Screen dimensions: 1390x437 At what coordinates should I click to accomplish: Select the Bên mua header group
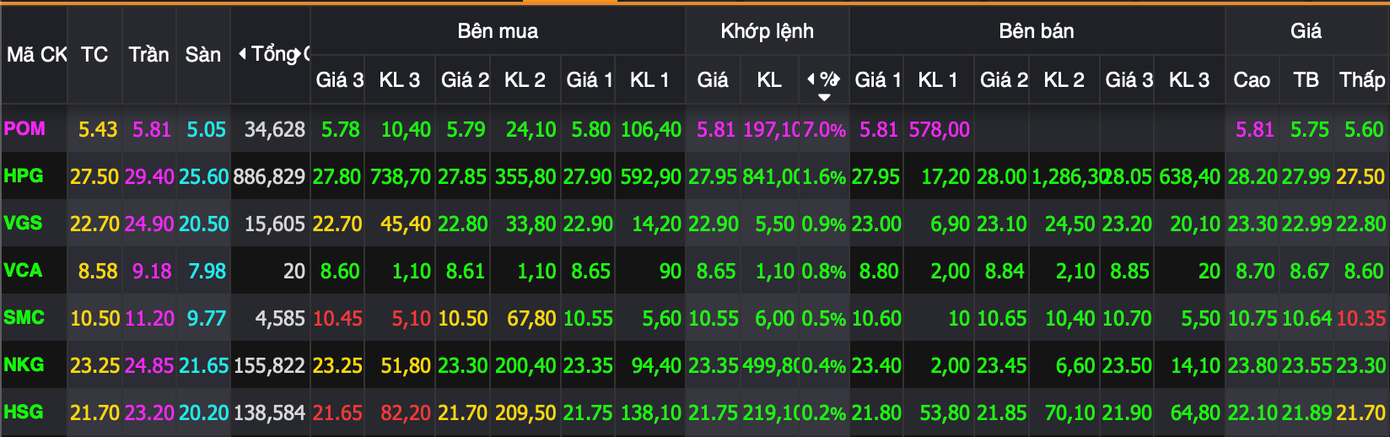497,31
